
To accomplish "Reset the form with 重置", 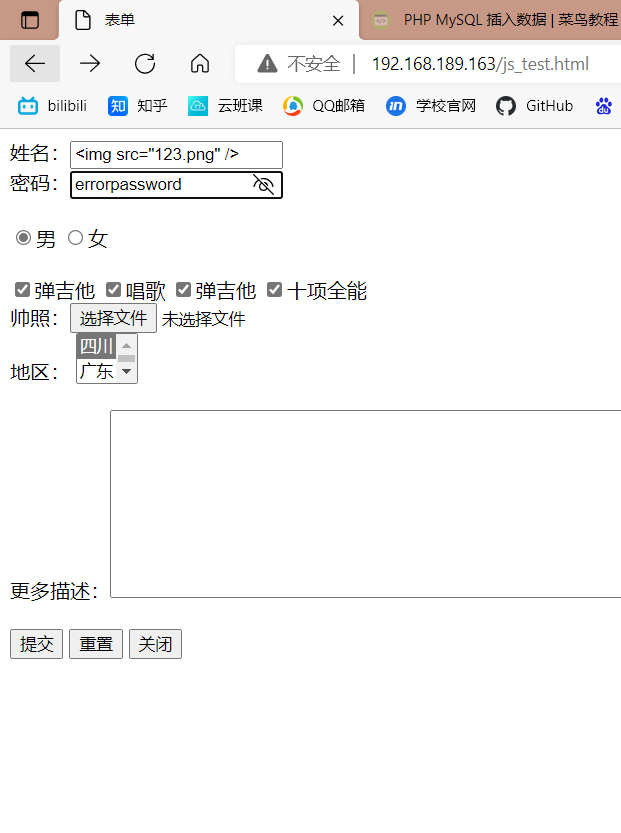I will coord(96,644).
